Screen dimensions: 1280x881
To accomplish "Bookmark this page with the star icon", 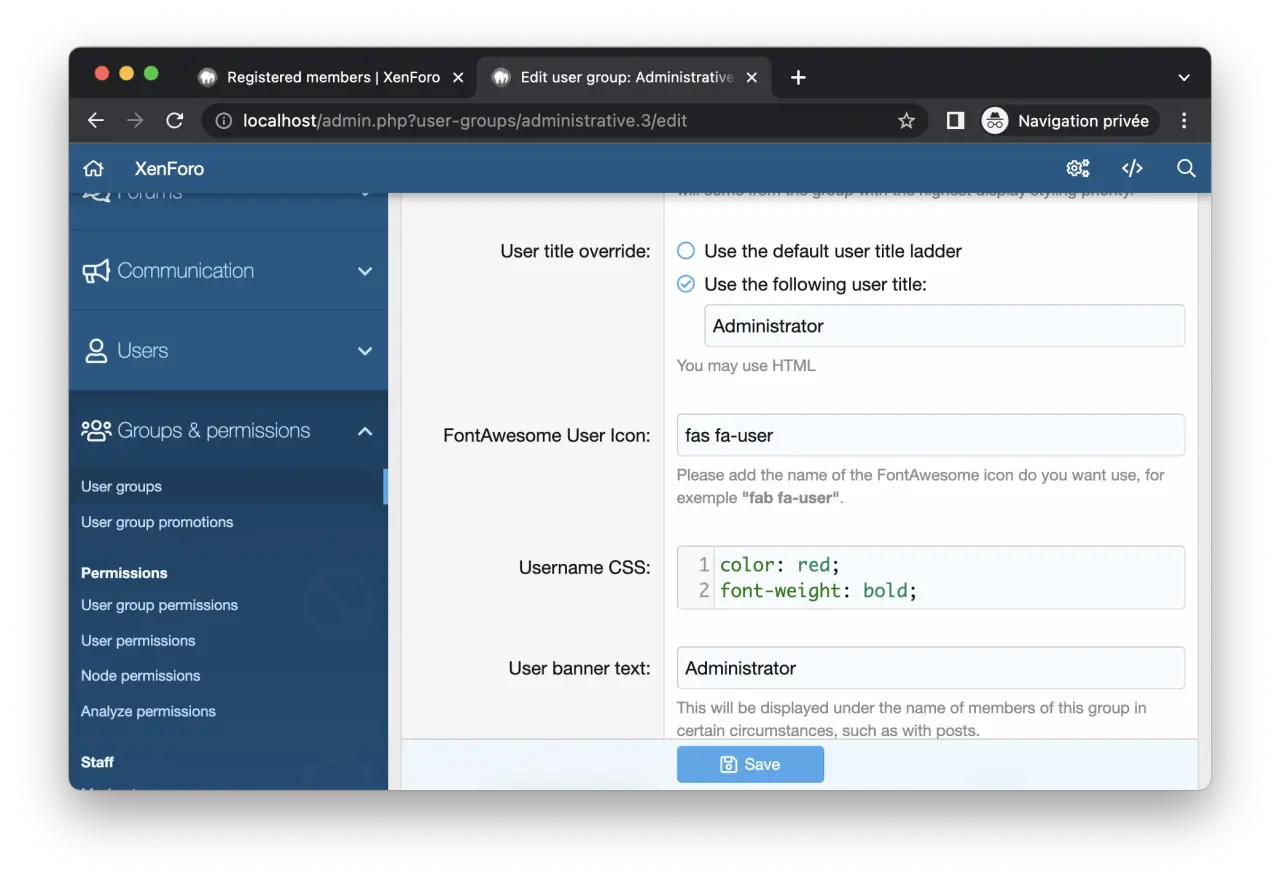I will point(906,121).
